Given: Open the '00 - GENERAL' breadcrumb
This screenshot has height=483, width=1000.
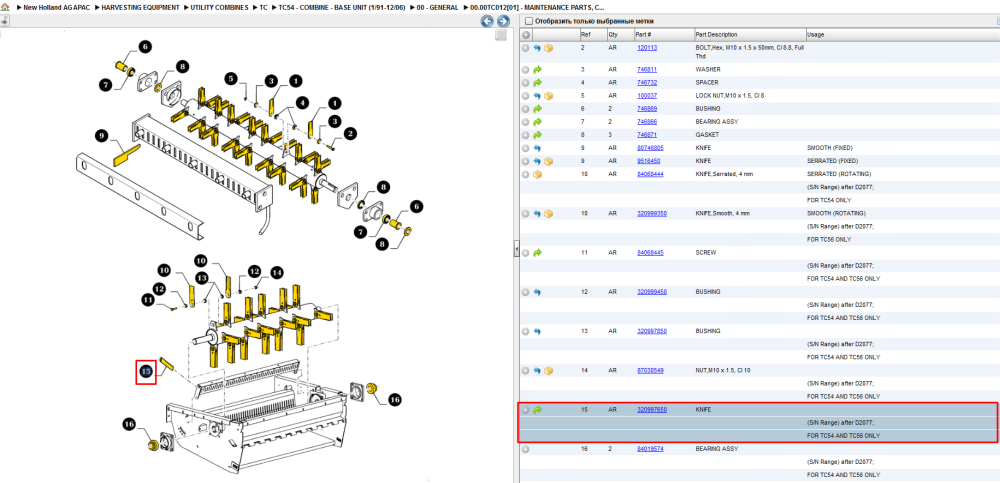Looking at the screenshot, I should click(438, 7).
